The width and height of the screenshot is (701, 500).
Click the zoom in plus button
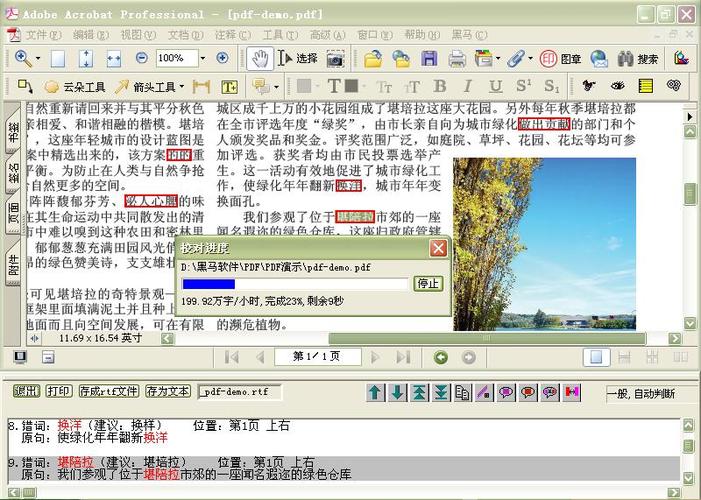pos(222,58)
